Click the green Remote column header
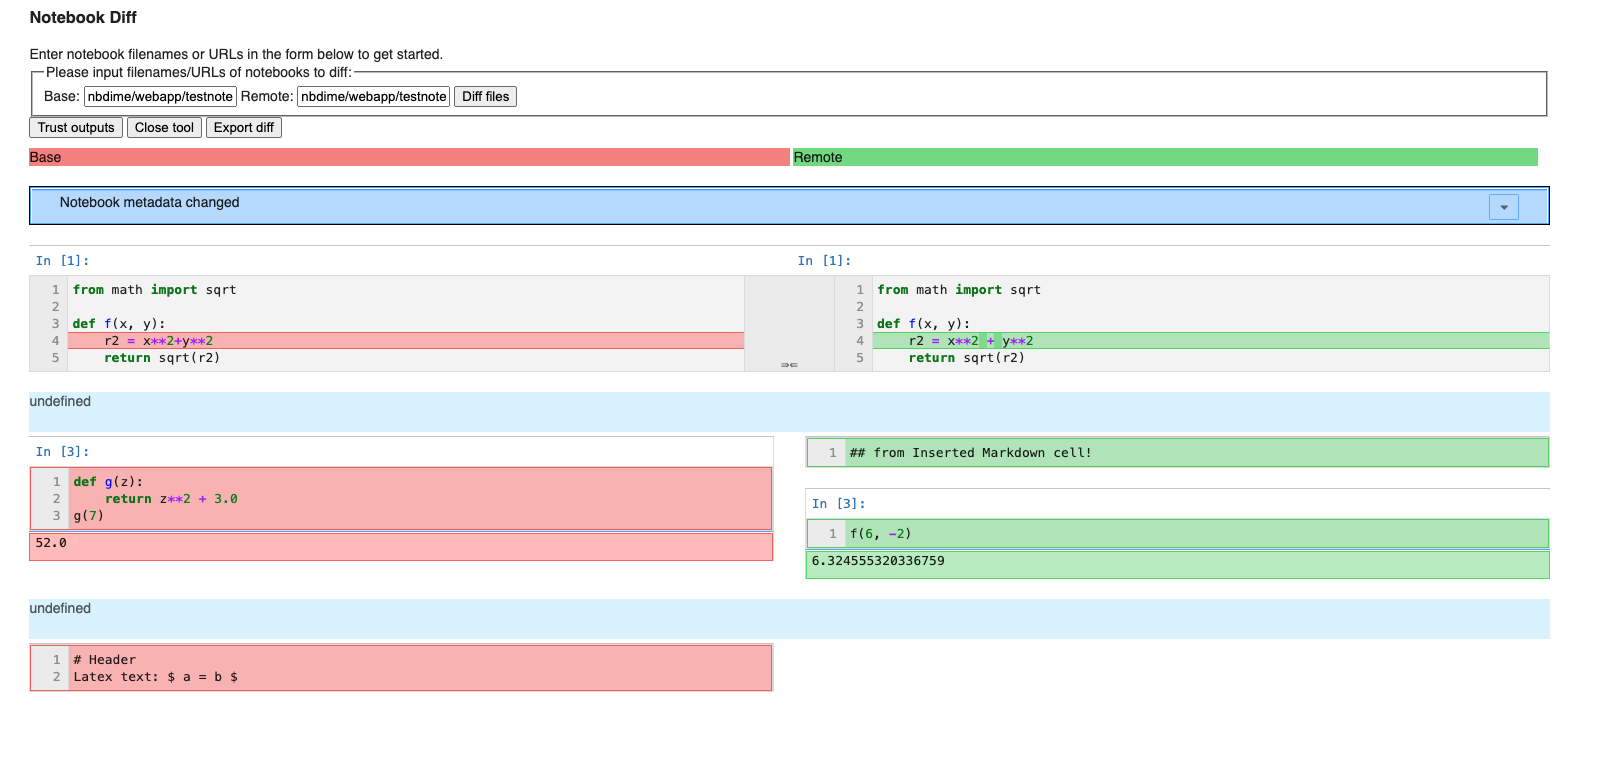 tap(1164, 158)
